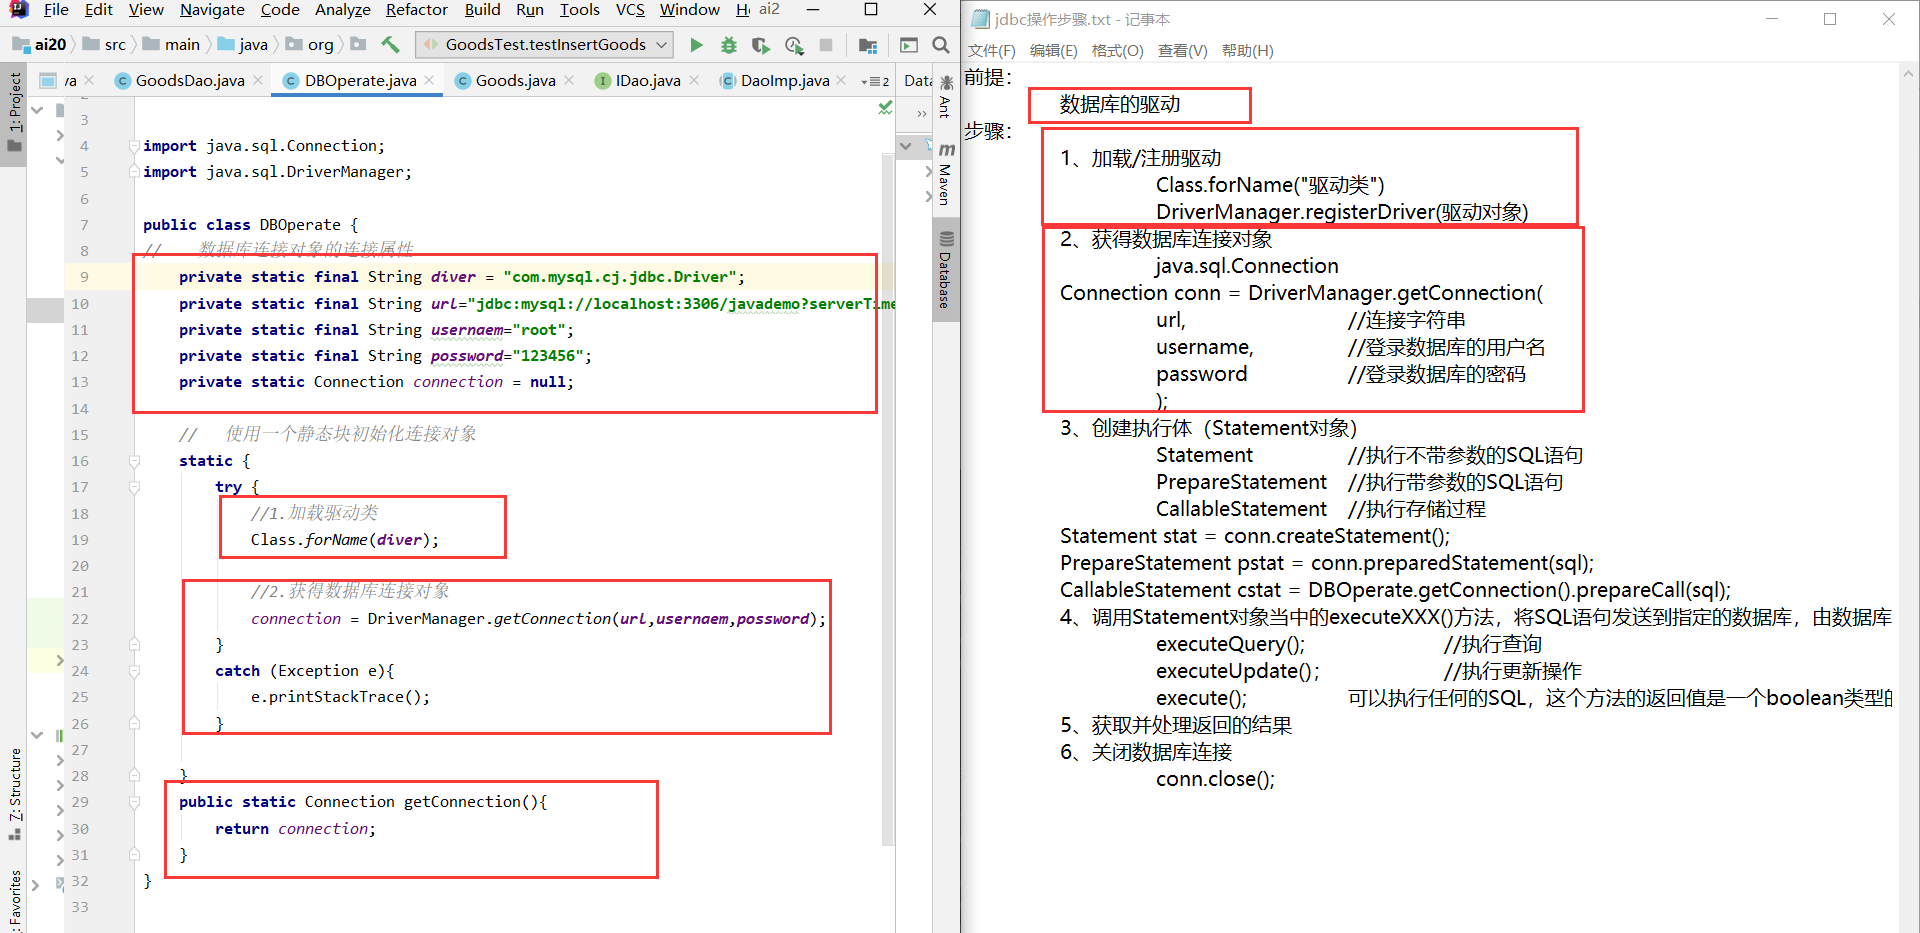This screenshot has width=1920, height=933.
Task: Run GoodsTest.testInsertGoods with the green play icon
Action: click(x=697, y=45)
